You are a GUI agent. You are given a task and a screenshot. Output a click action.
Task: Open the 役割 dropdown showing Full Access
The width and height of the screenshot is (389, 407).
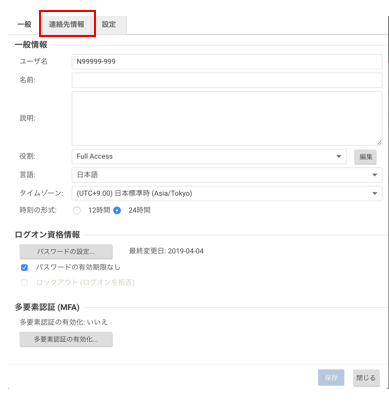point(209,156)
